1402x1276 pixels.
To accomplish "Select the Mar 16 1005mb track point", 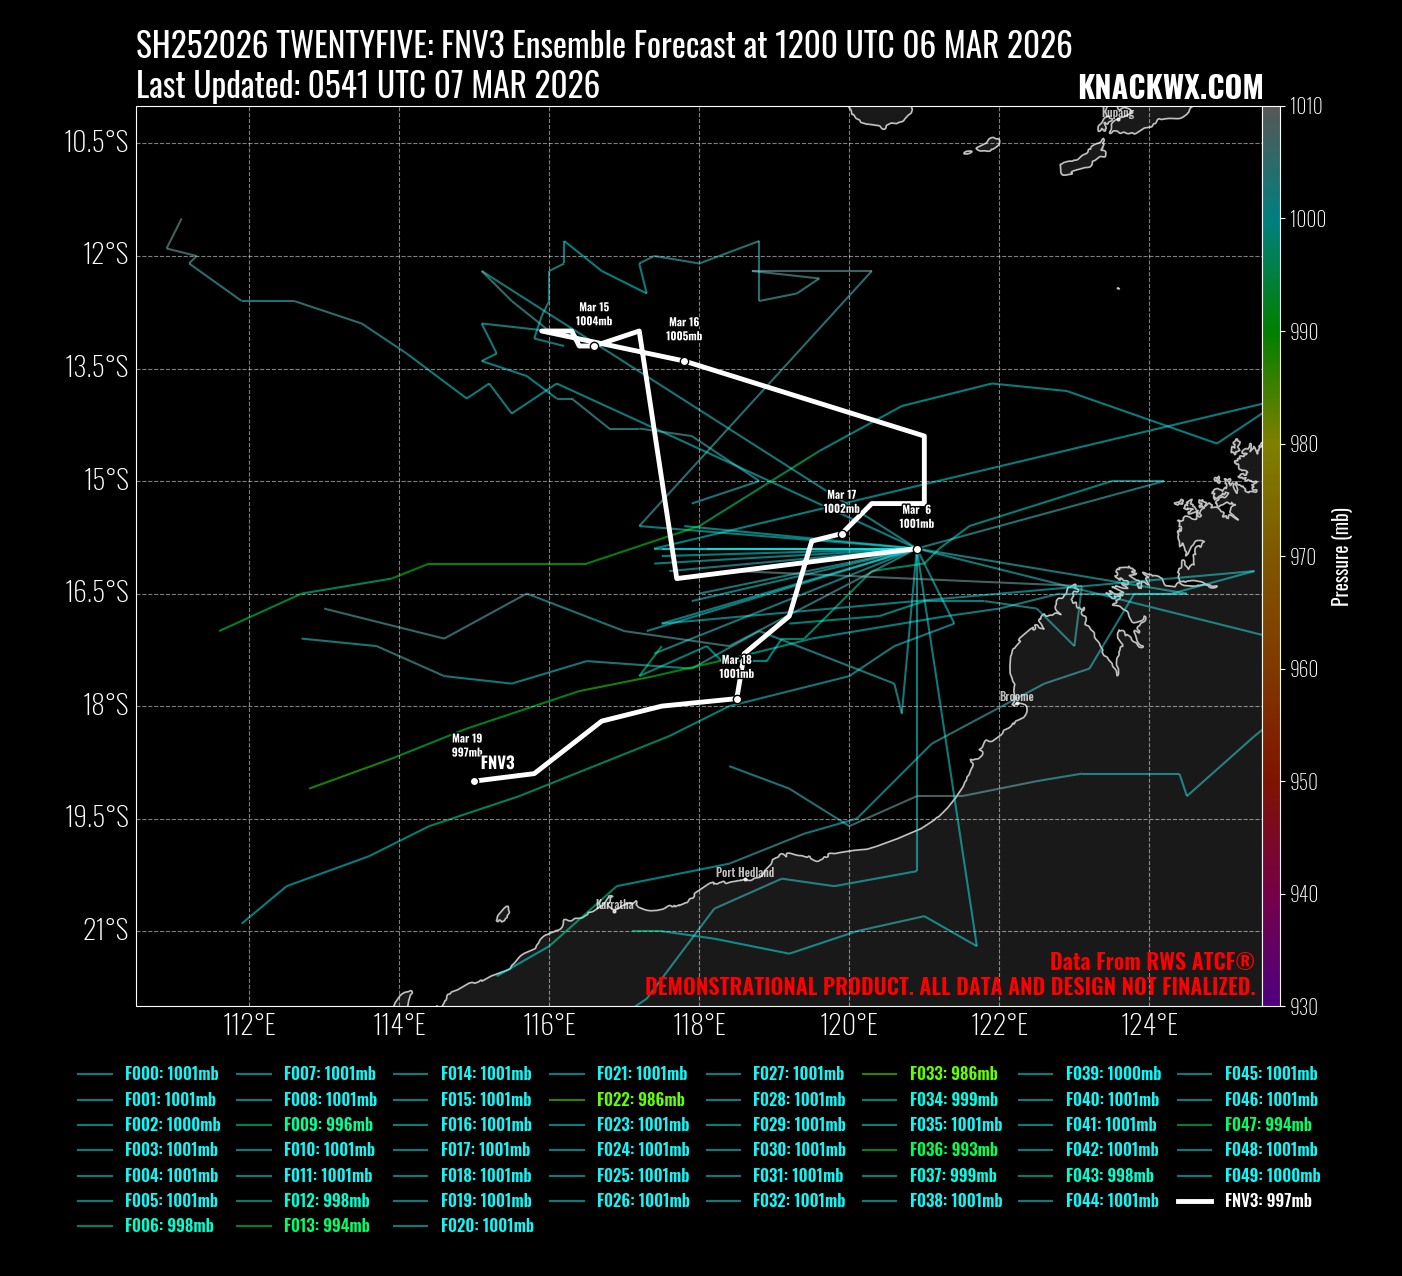I will pyautogui.click(x=684, y=361).
